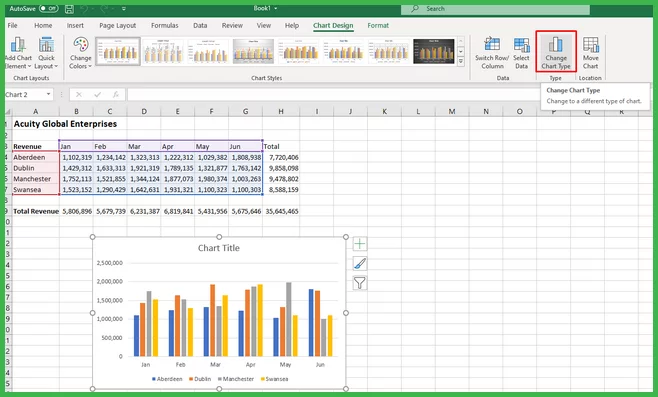Viewport: 658px width, 397px height.
Task: Select the first chart style thumbnail
Action: (118, 51)
